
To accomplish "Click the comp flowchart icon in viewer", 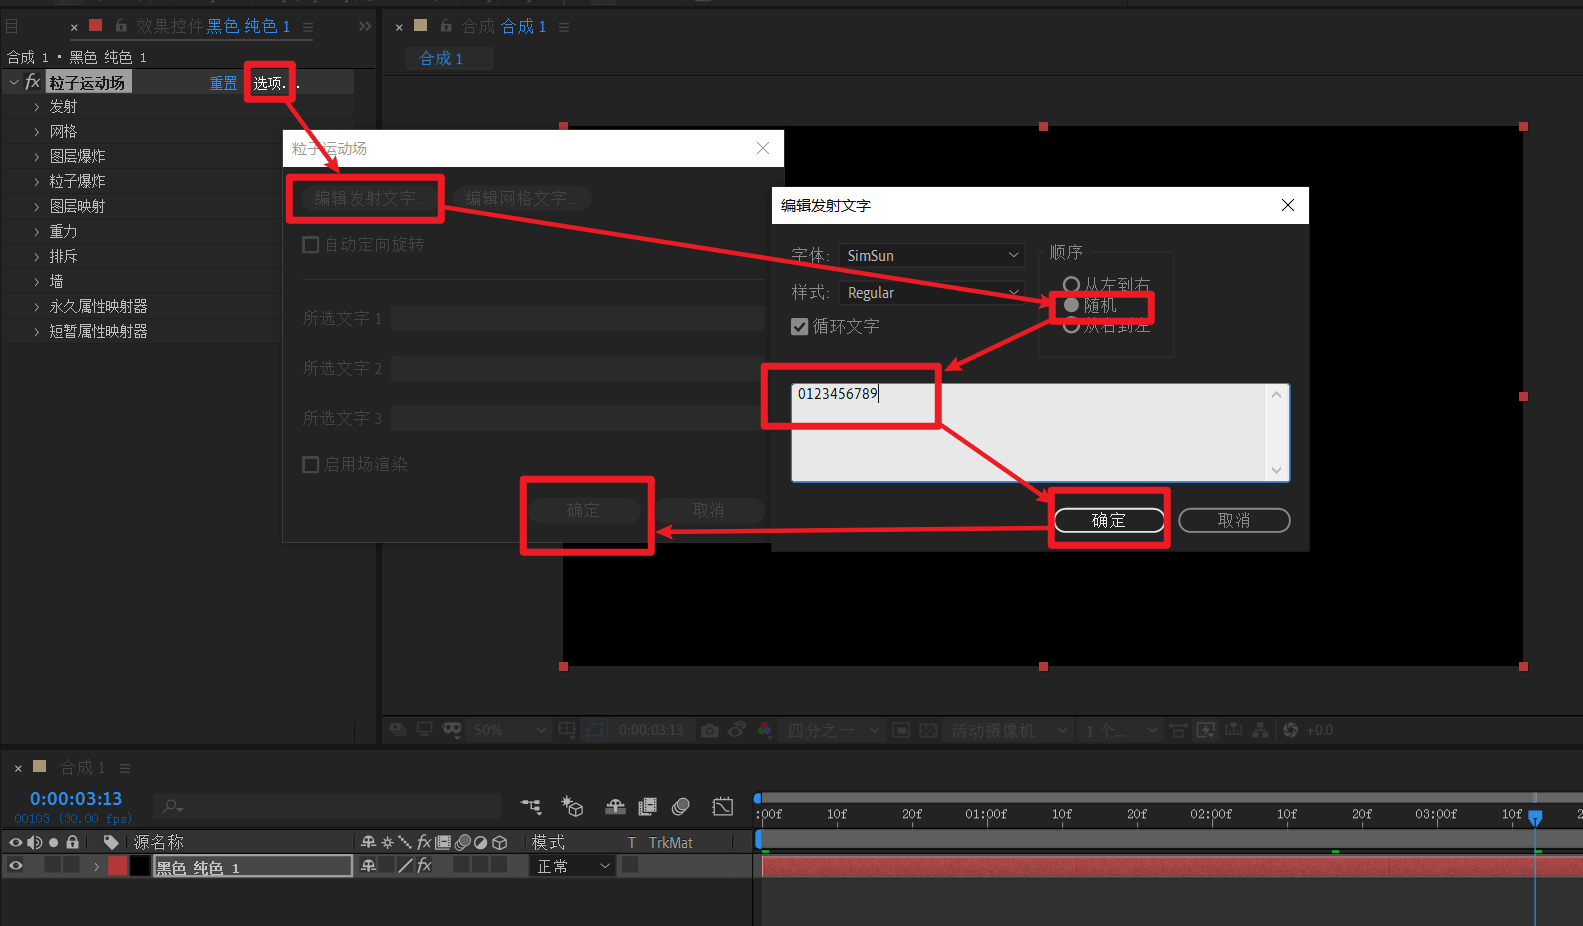I will [x=1260, y=731].
